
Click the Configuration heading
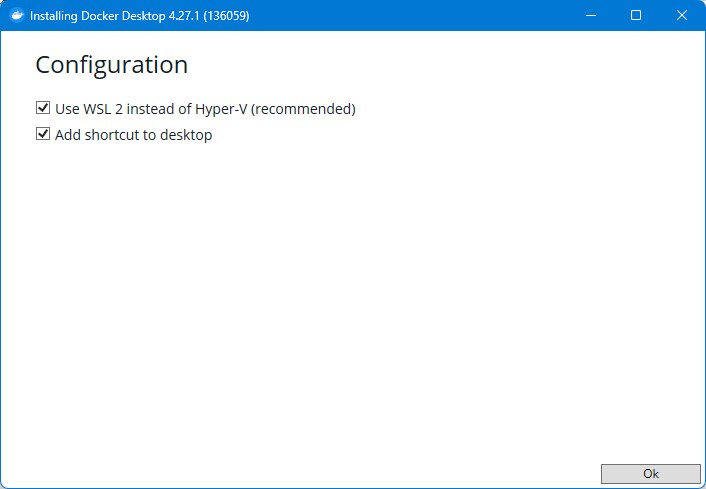click(111, 65)
